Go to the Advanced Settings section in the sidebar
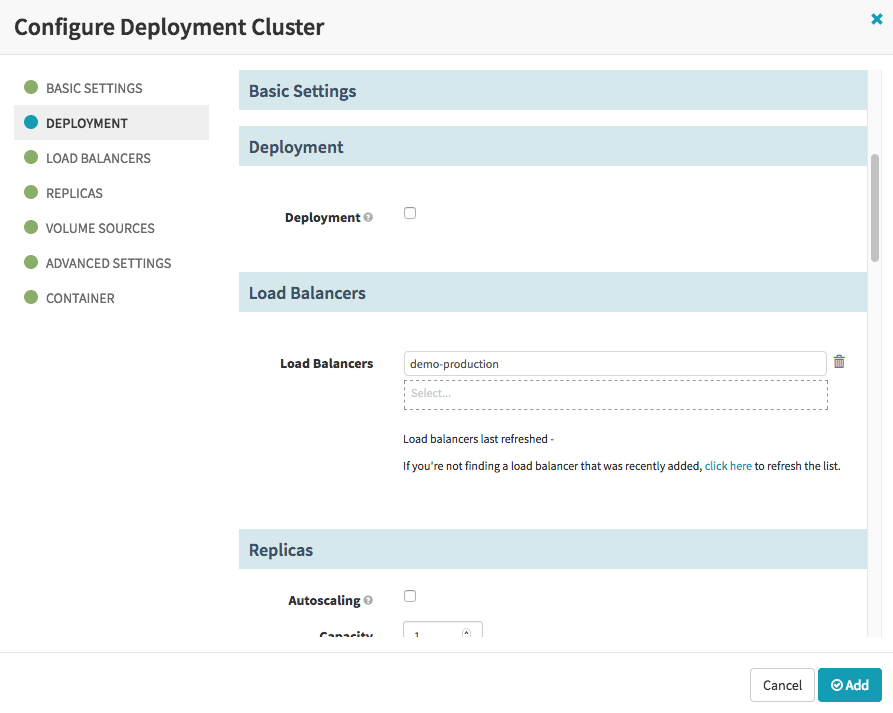This screenshot has width=893, height=713. pyautogui.click(x=108, y=263)
